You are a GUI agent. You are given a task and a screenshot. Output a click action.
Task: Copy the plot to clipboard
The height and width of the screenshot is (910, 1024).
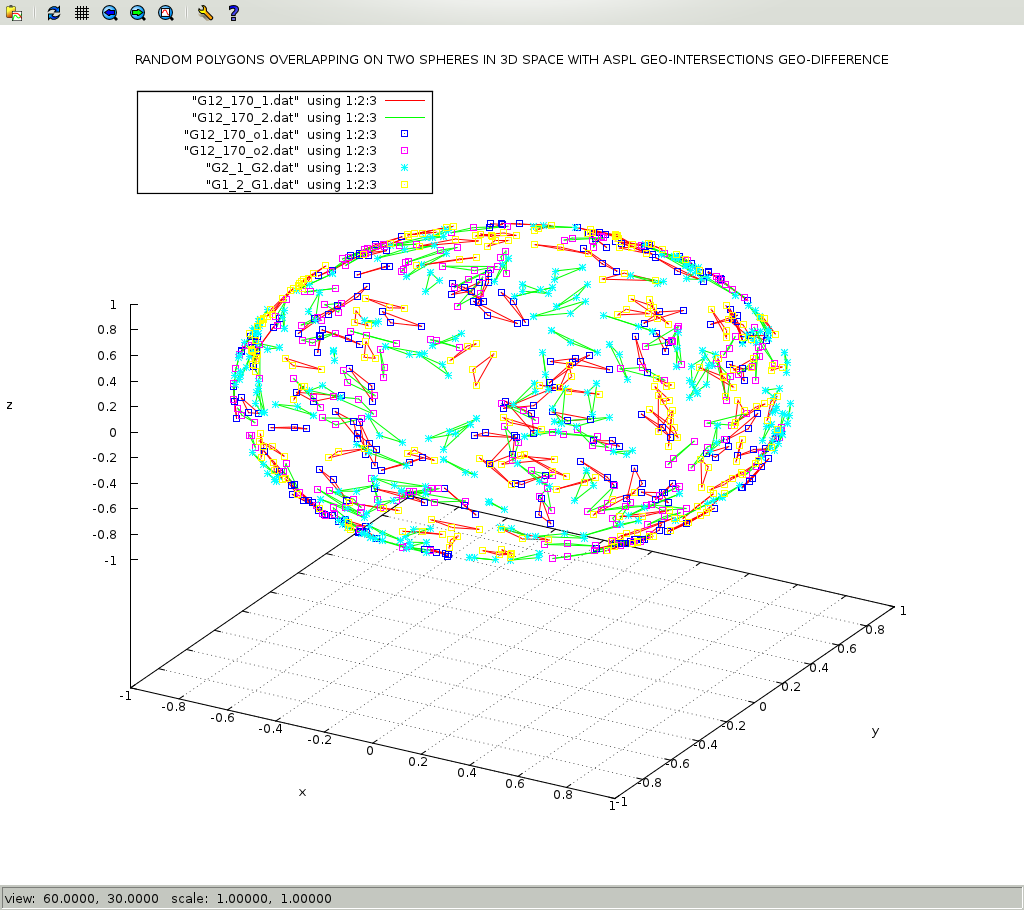point(14,13)
